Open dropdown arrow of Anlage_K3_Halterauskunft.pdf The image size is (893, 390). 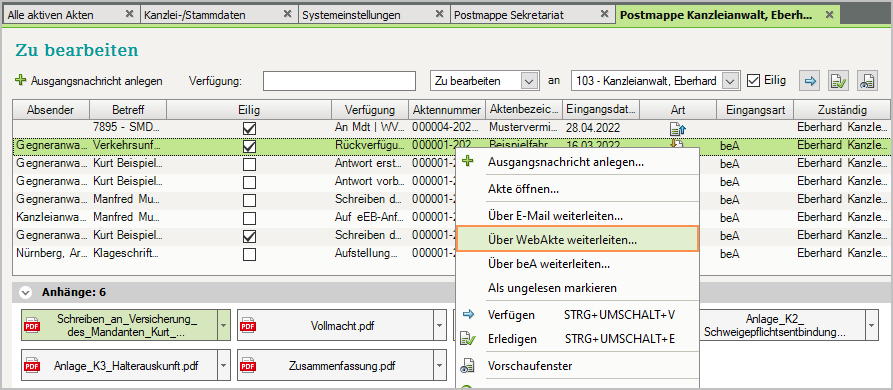[223, 365]
